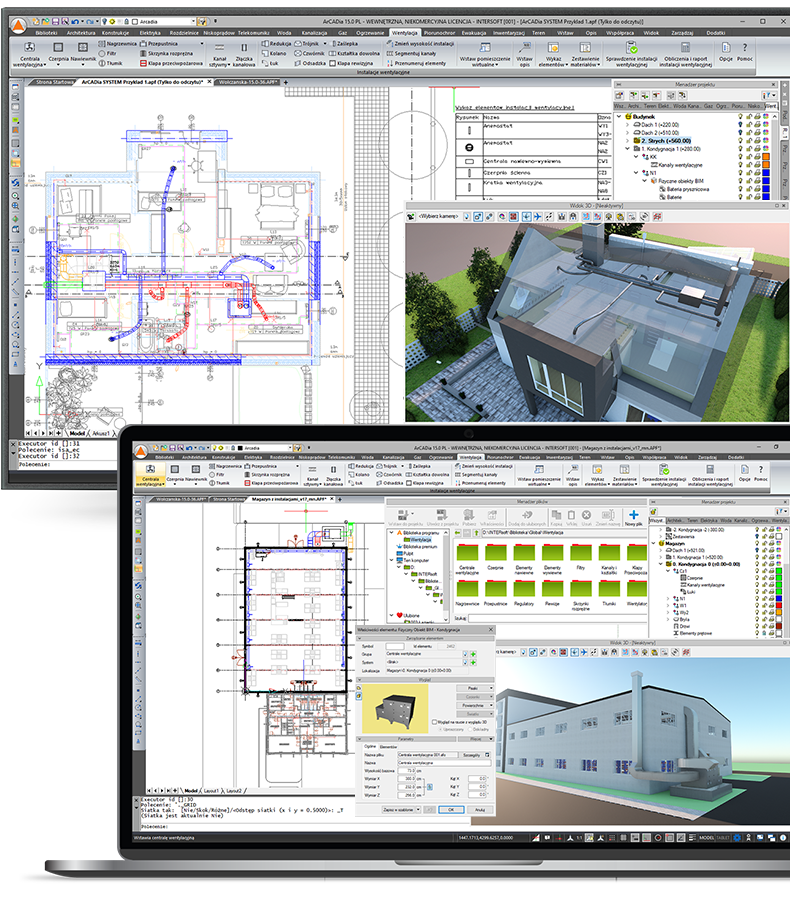Expand 2. Strych node in the monitor tree

627,141
